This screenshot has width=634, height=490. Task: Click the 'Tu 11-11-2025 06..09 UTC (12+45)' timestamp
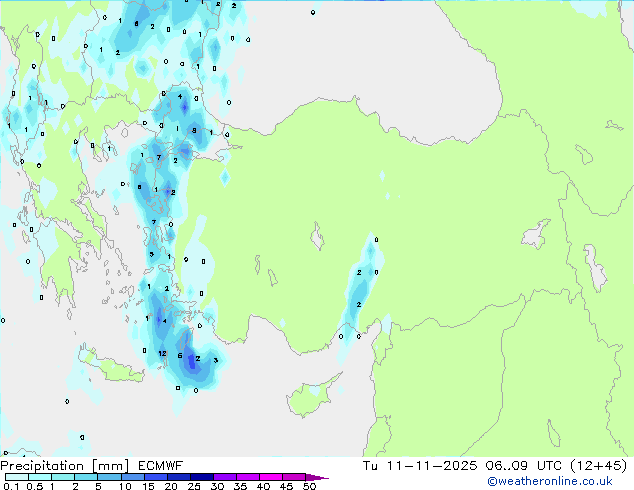(x=495, y=466)
